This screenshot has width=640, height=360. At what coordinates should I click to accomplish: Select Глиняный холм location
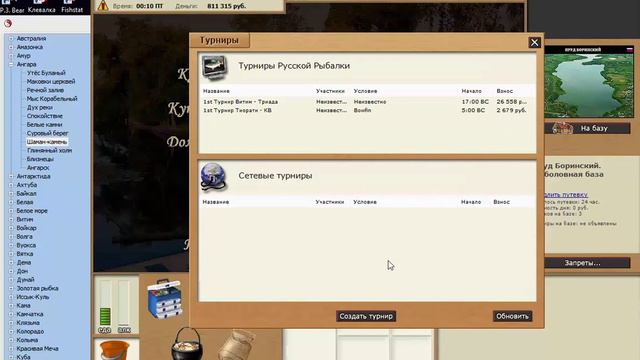tap(49, 150)
